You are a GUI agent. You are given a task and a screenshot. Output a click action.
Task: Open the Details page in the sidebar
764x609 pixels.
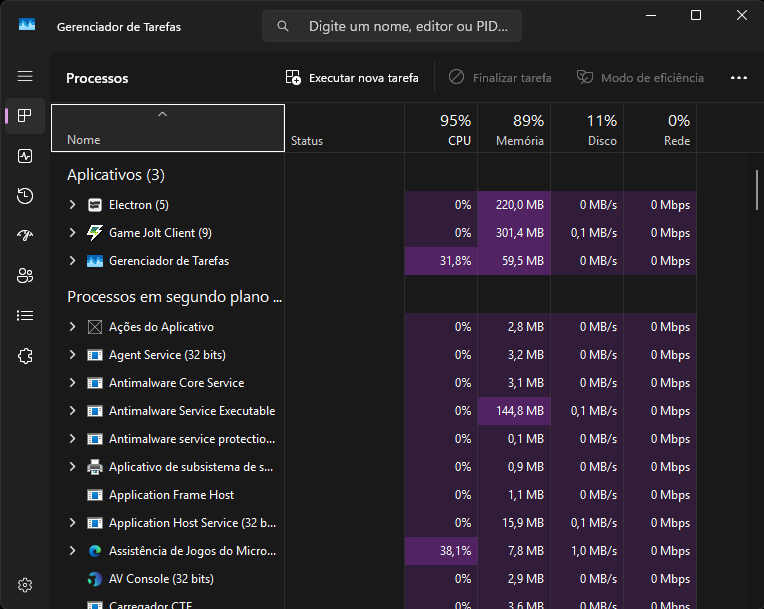[x=25, y=316]
